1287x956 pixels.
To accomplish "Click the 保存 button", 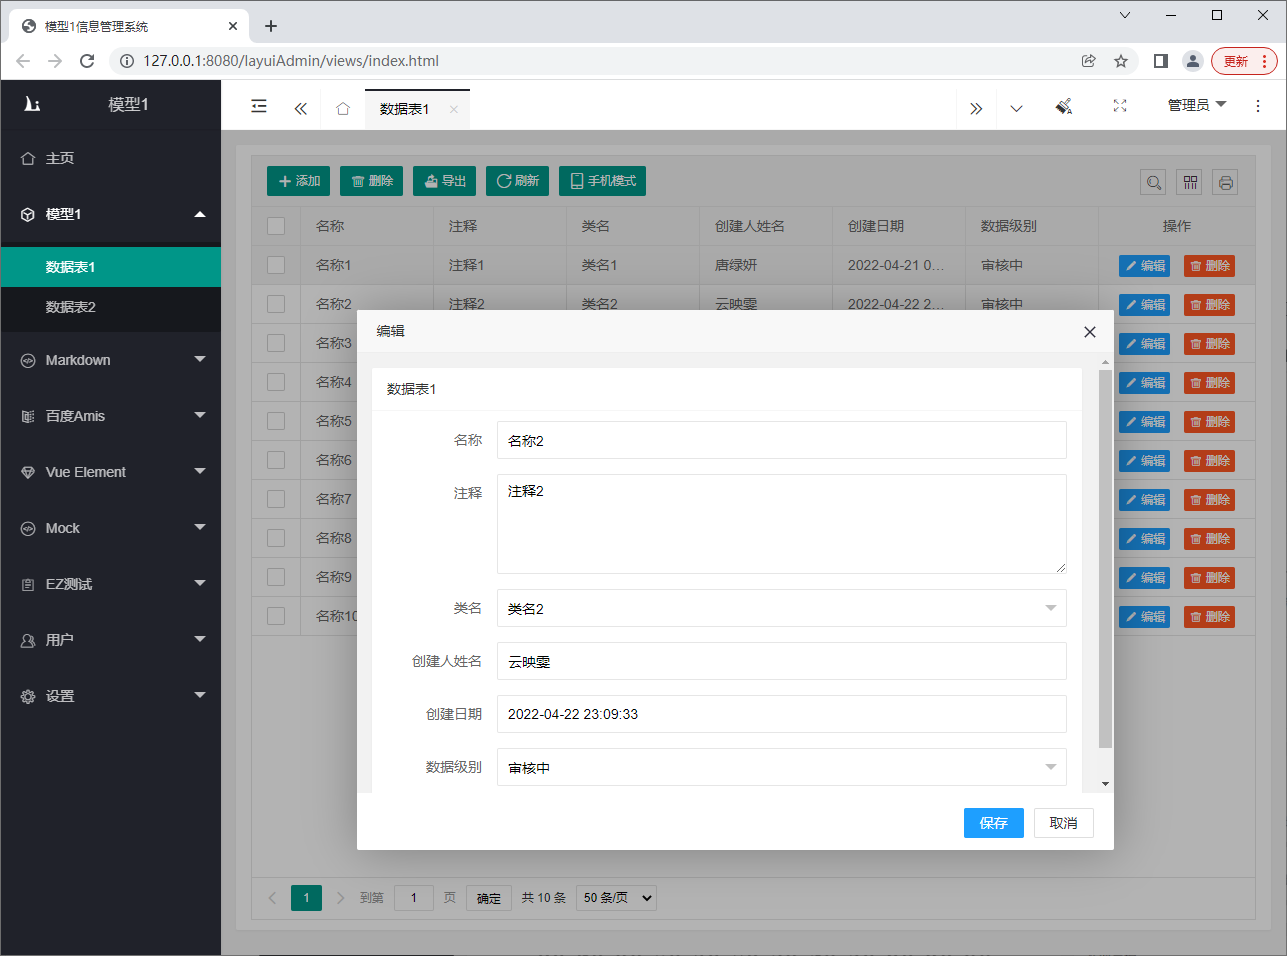I will [993, 823].
